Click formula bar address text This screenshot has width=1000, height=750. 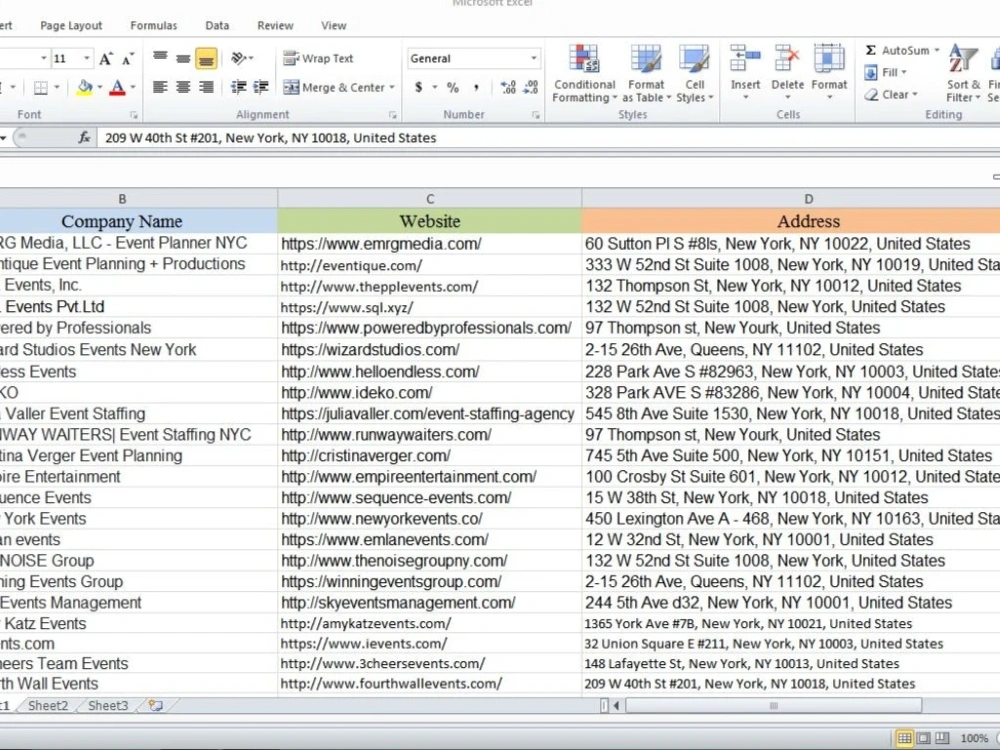coord(270,138)
